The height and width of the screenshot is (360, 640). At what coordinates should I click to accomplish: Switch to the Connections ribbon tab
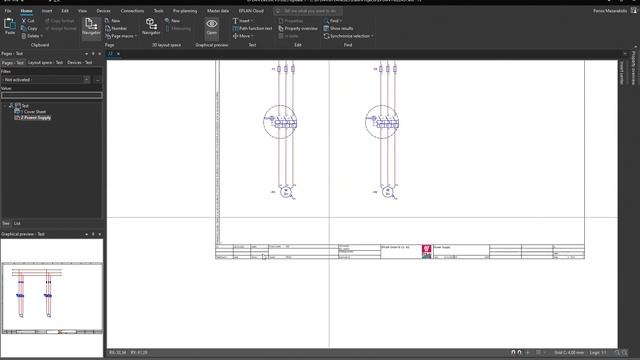pos(132,11)
